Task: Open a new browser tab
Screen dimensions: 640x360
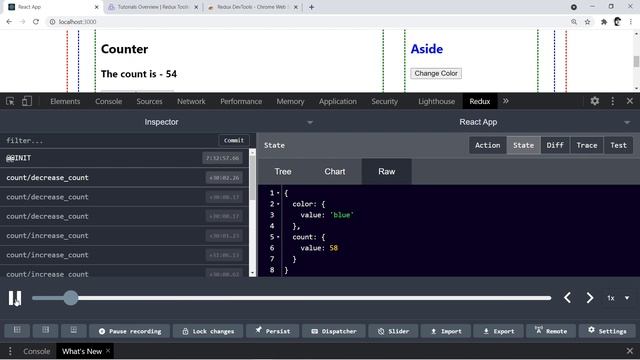Action: (x=311, y=7)
